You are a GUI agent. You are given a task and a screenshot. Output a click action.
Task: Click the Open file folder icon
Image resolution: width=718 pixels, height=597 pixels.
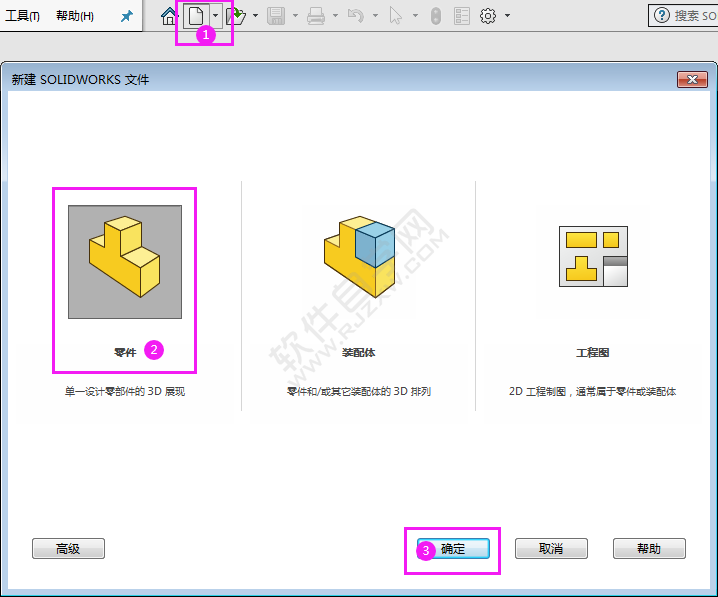236,16
